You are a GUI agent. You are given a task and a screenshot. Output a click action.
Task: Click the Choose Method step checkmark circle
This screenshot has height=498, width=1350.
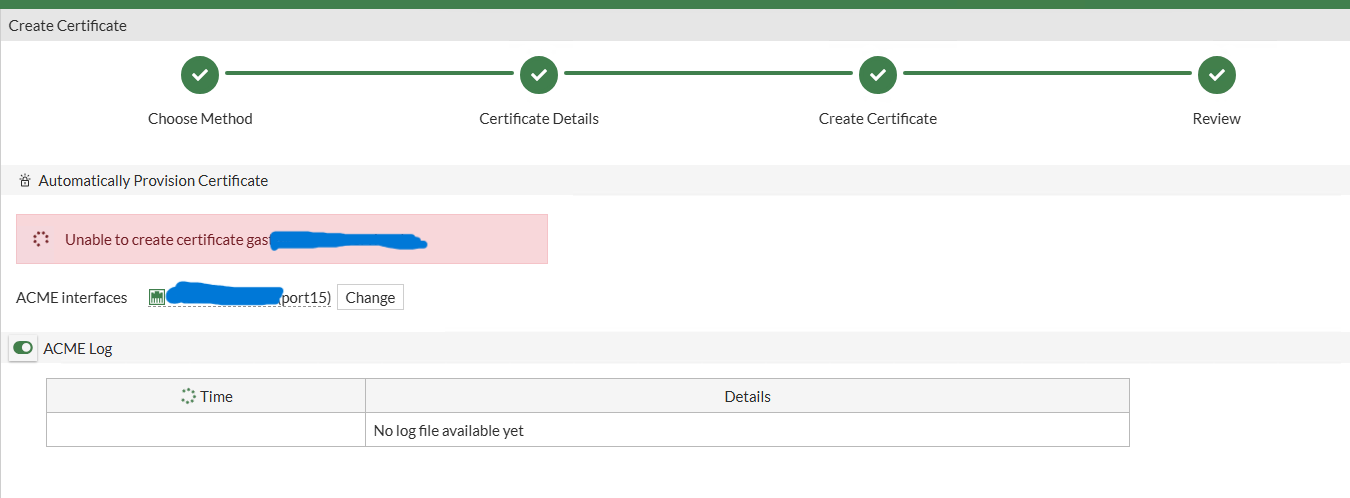[200, 74]
